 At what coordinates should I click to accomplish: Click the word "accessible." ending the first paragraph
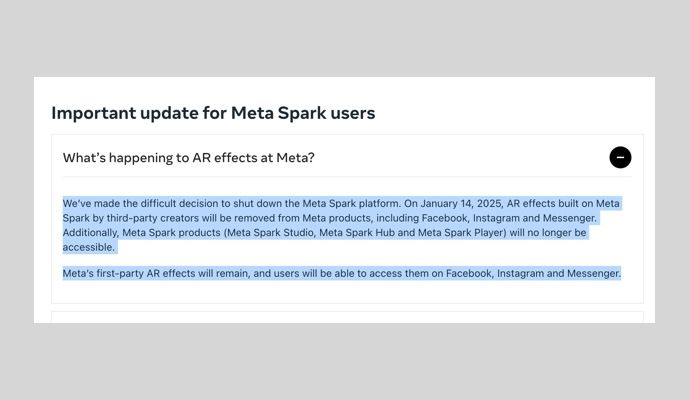pyautogui.click(x=88, y=247)
